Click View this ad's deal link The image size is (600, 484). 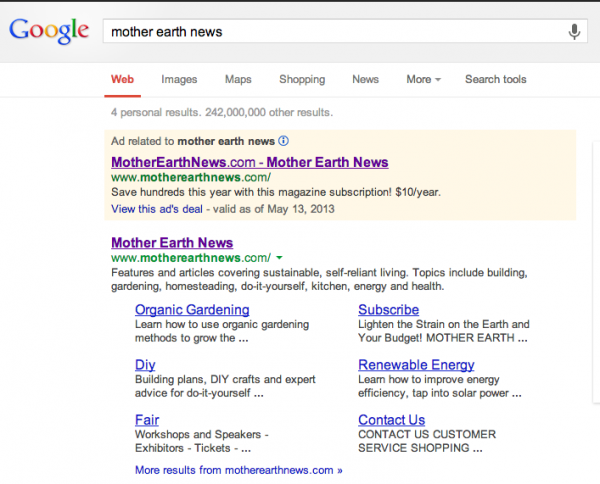157,209
